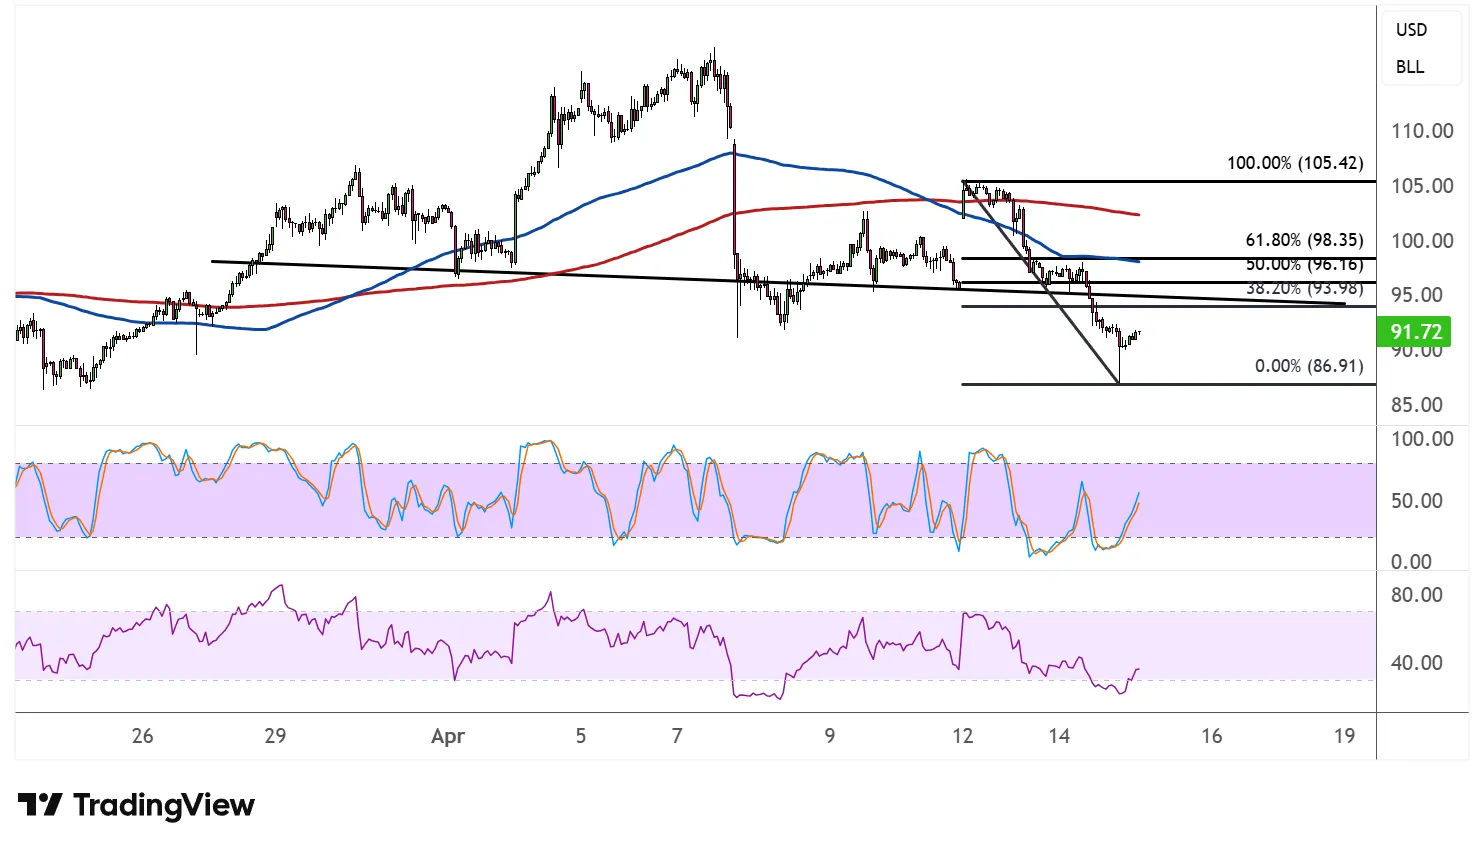
Task: Click the purple RSI line's last point
Action: click(1138, 669)
